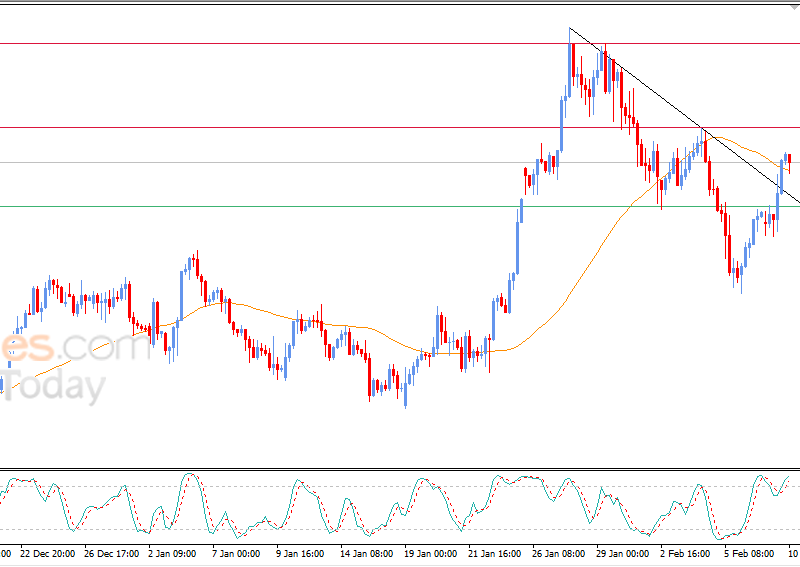Click the 21 Jan 16:00 date label
This screenshot has width=800, height=567.
[492, 553]
